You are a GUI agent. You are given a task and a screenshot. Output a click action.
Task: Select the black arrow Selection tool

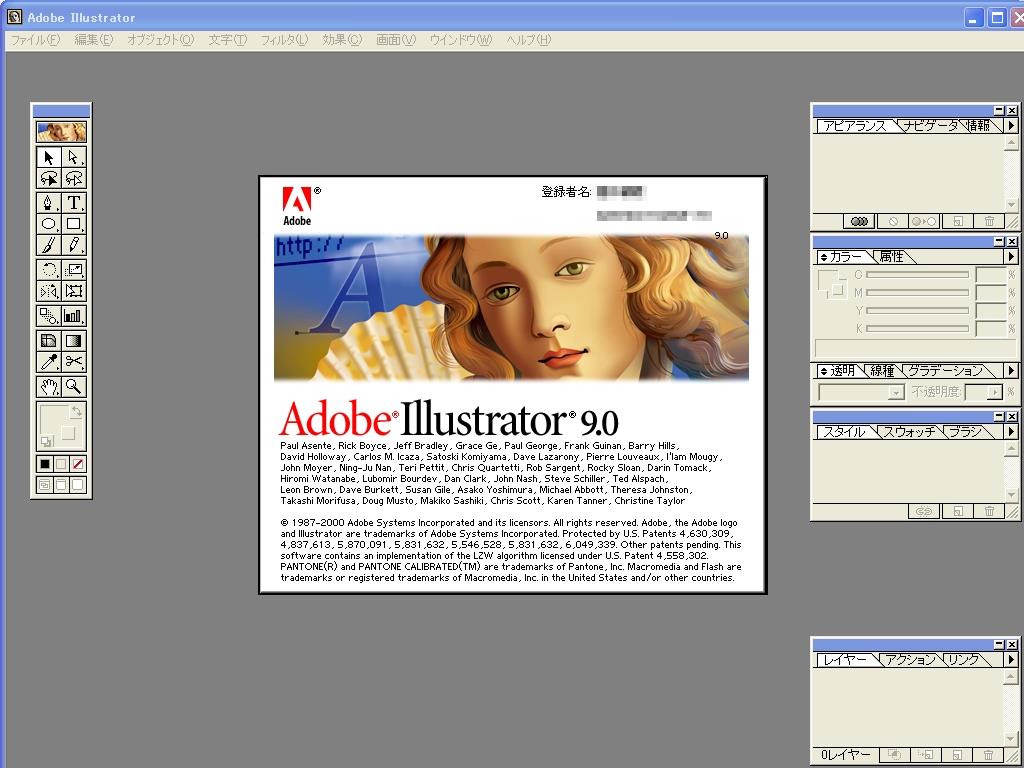(48, 157)
